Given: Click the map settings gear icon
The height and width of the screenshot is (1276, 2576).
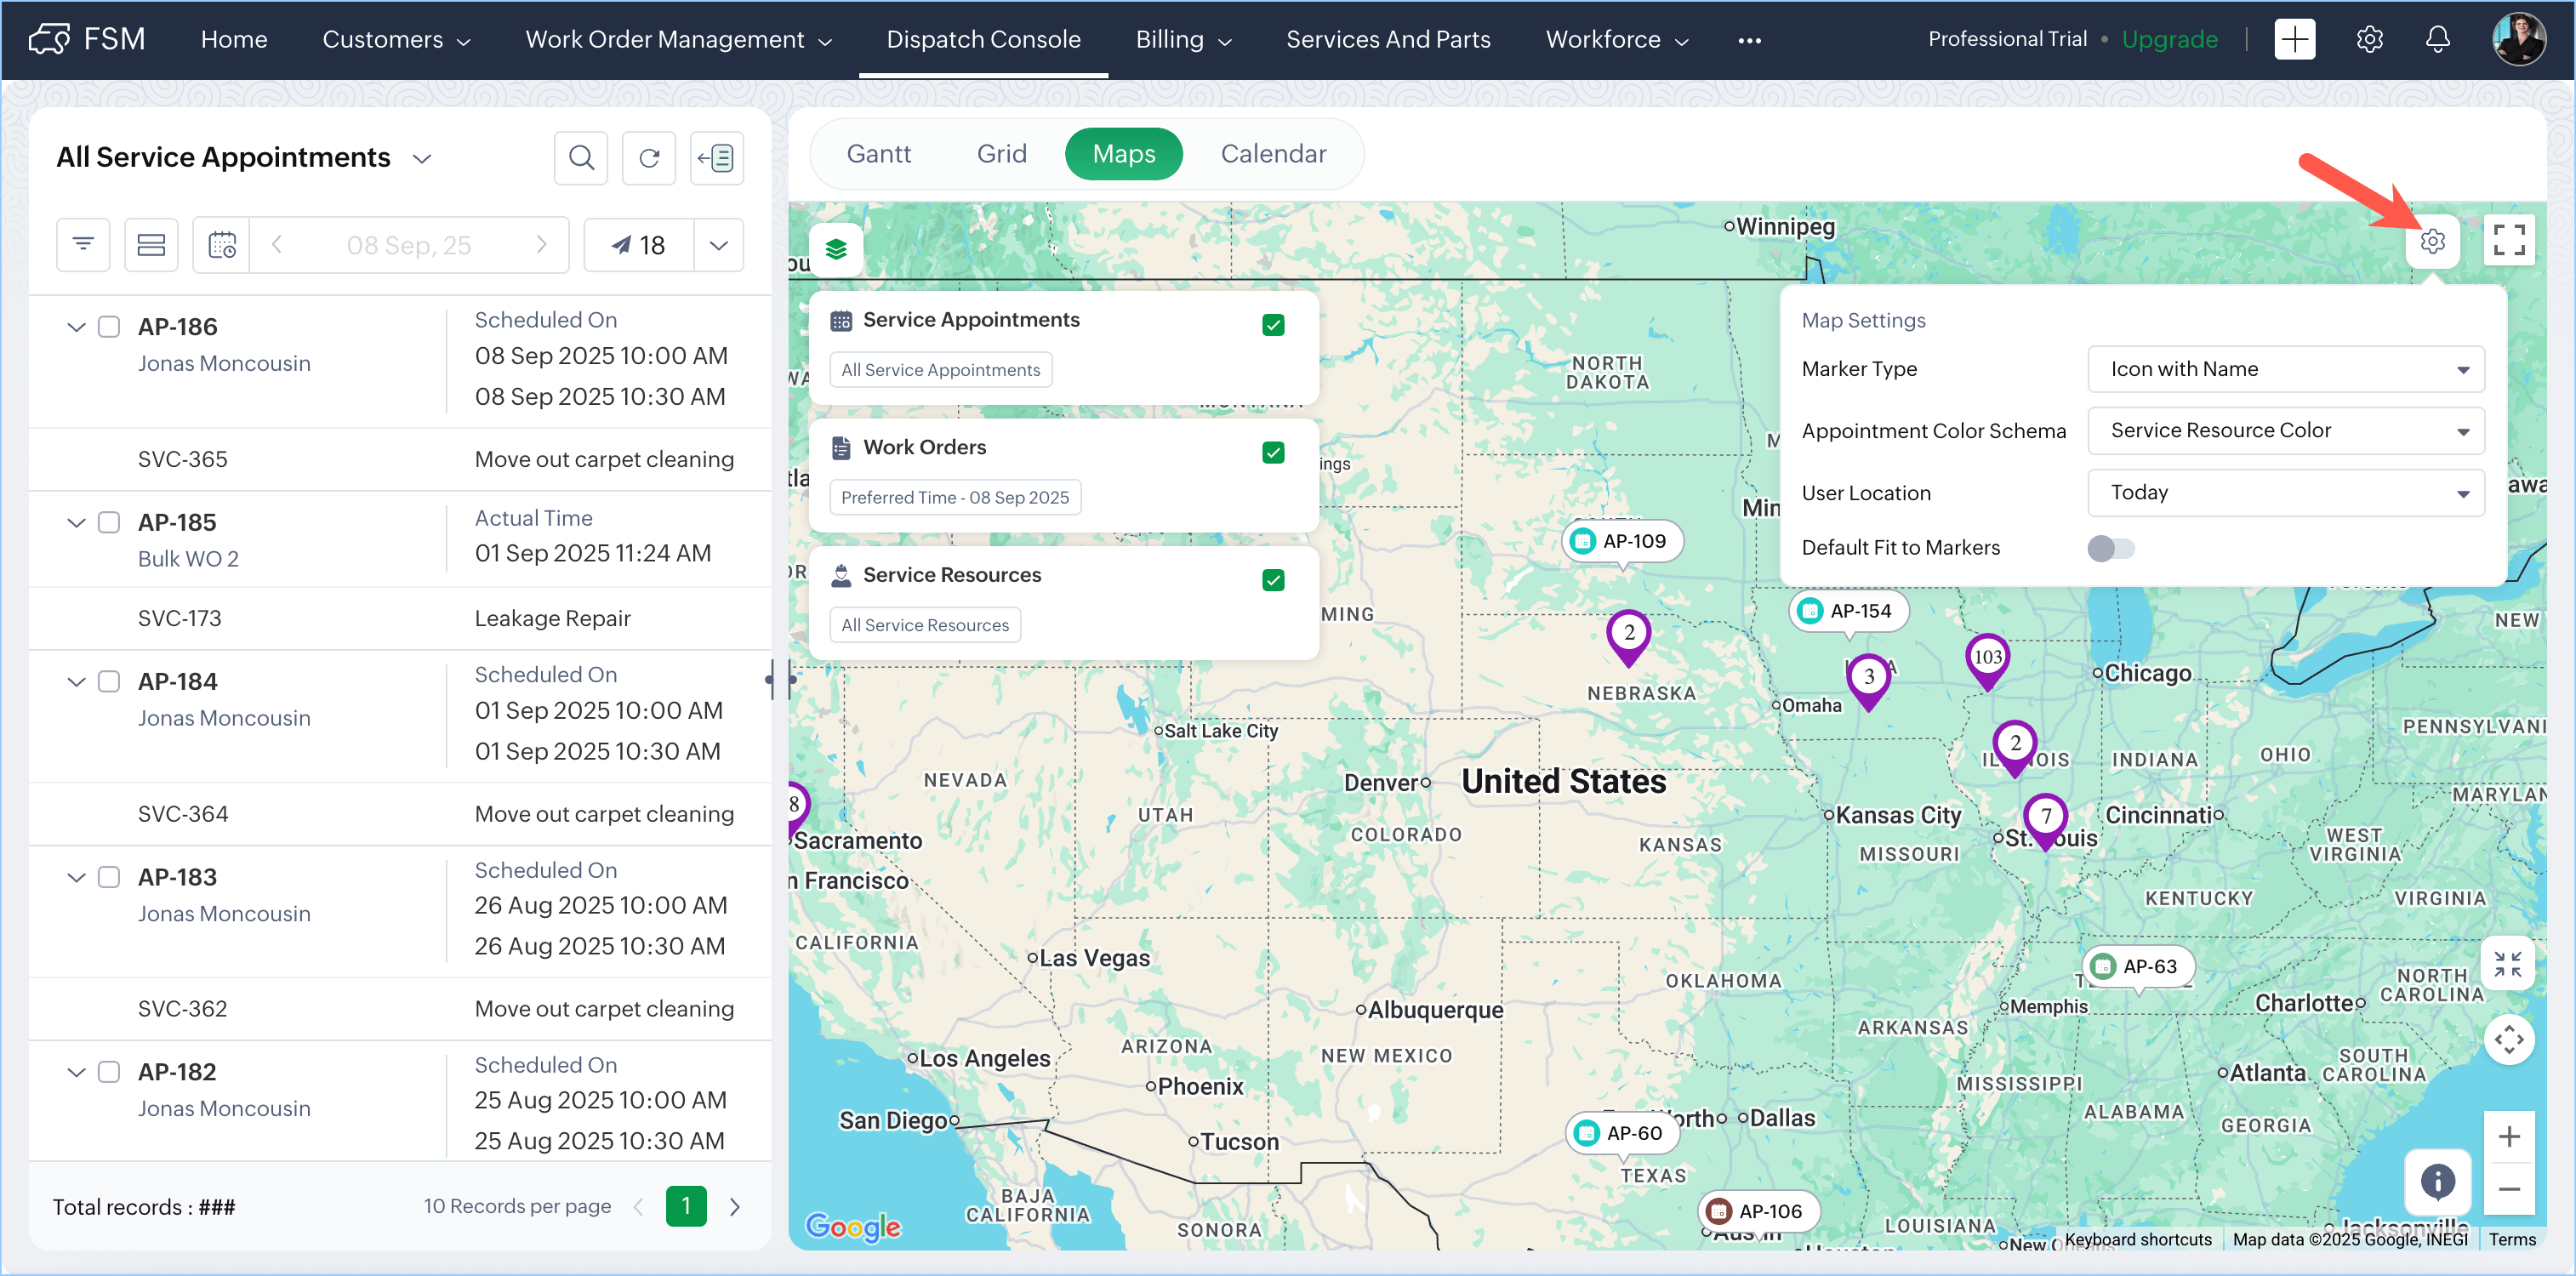Looking at the screenshot, I should [2432, 241].
